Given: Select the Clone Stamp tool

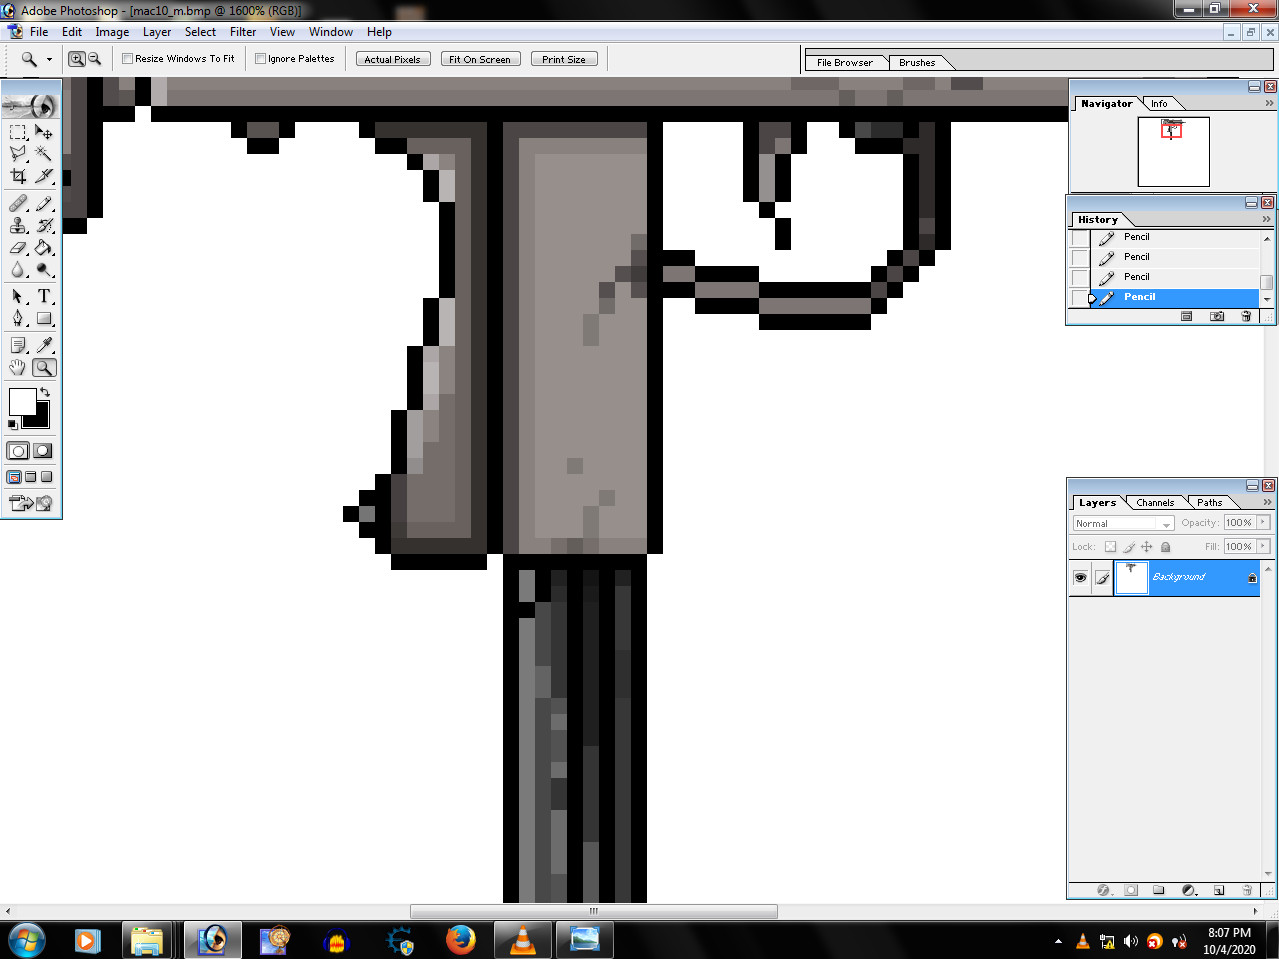Looking at the screenshot, I should pyautogui.click(x=18, y=225).
